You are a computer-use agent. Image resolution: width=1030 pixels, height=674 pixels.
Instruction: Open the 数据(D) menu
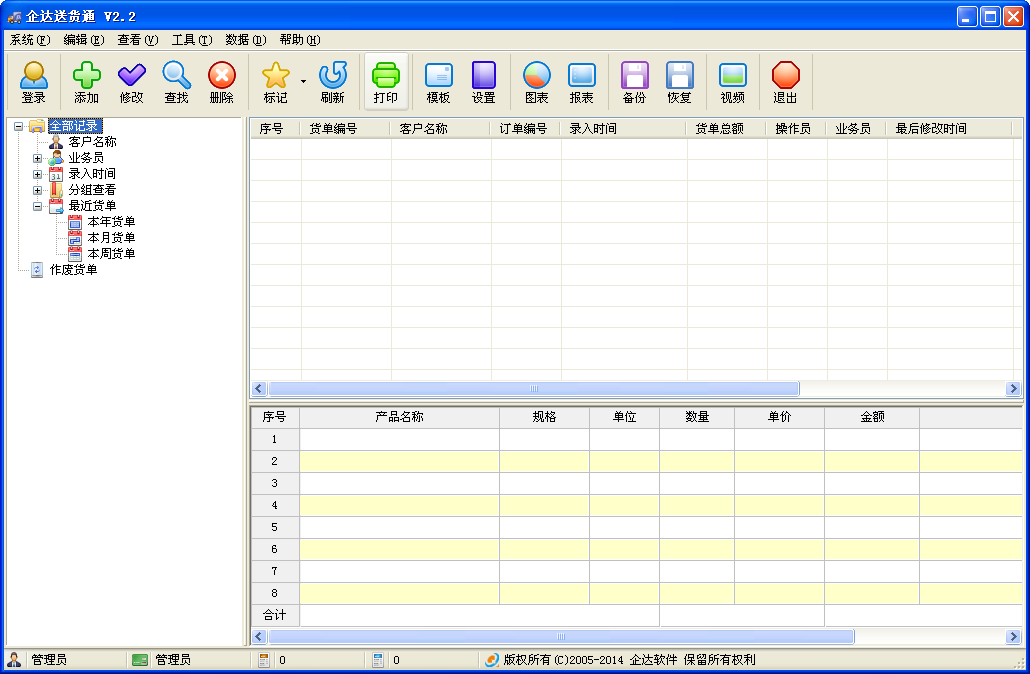245,40
